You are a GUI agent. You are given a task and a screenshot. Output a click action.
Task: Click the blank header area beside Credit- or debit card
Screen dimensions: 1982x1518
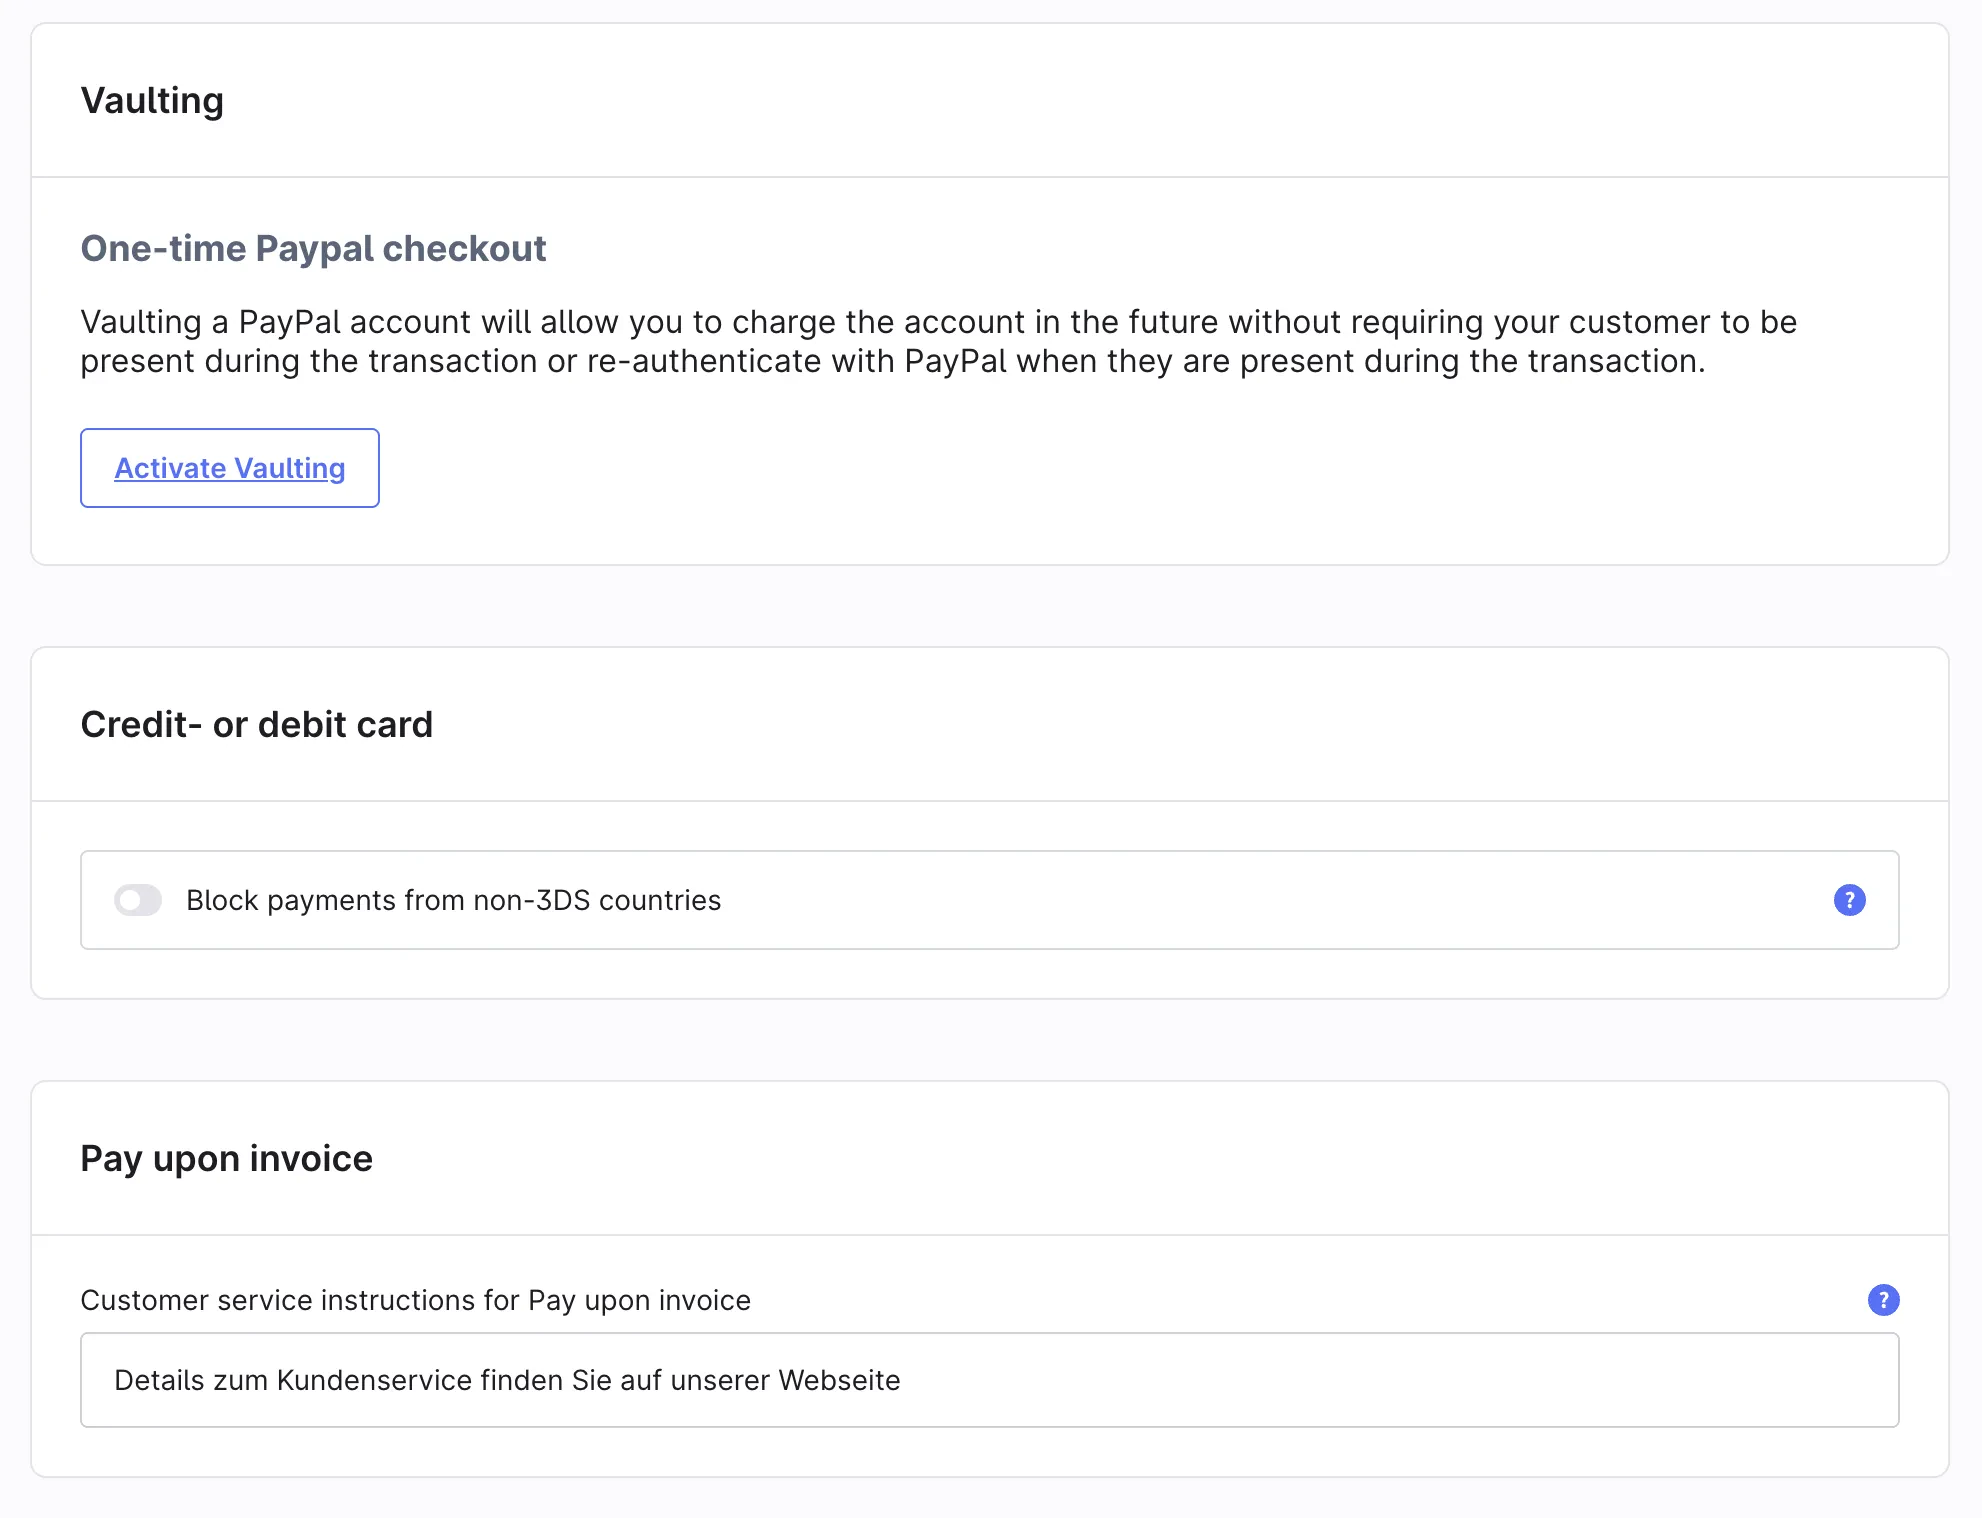pos(1200,724)
